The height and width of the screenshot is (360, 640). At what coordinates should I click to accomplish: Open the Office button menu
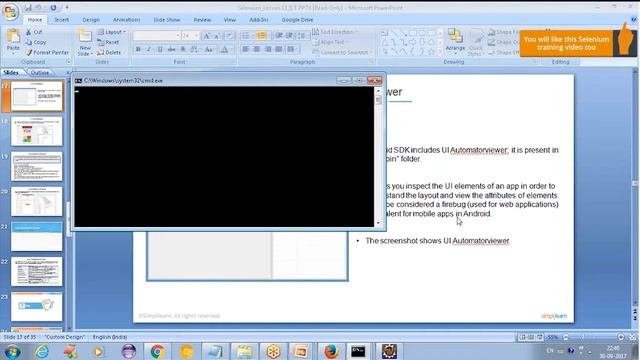(10, 11)
